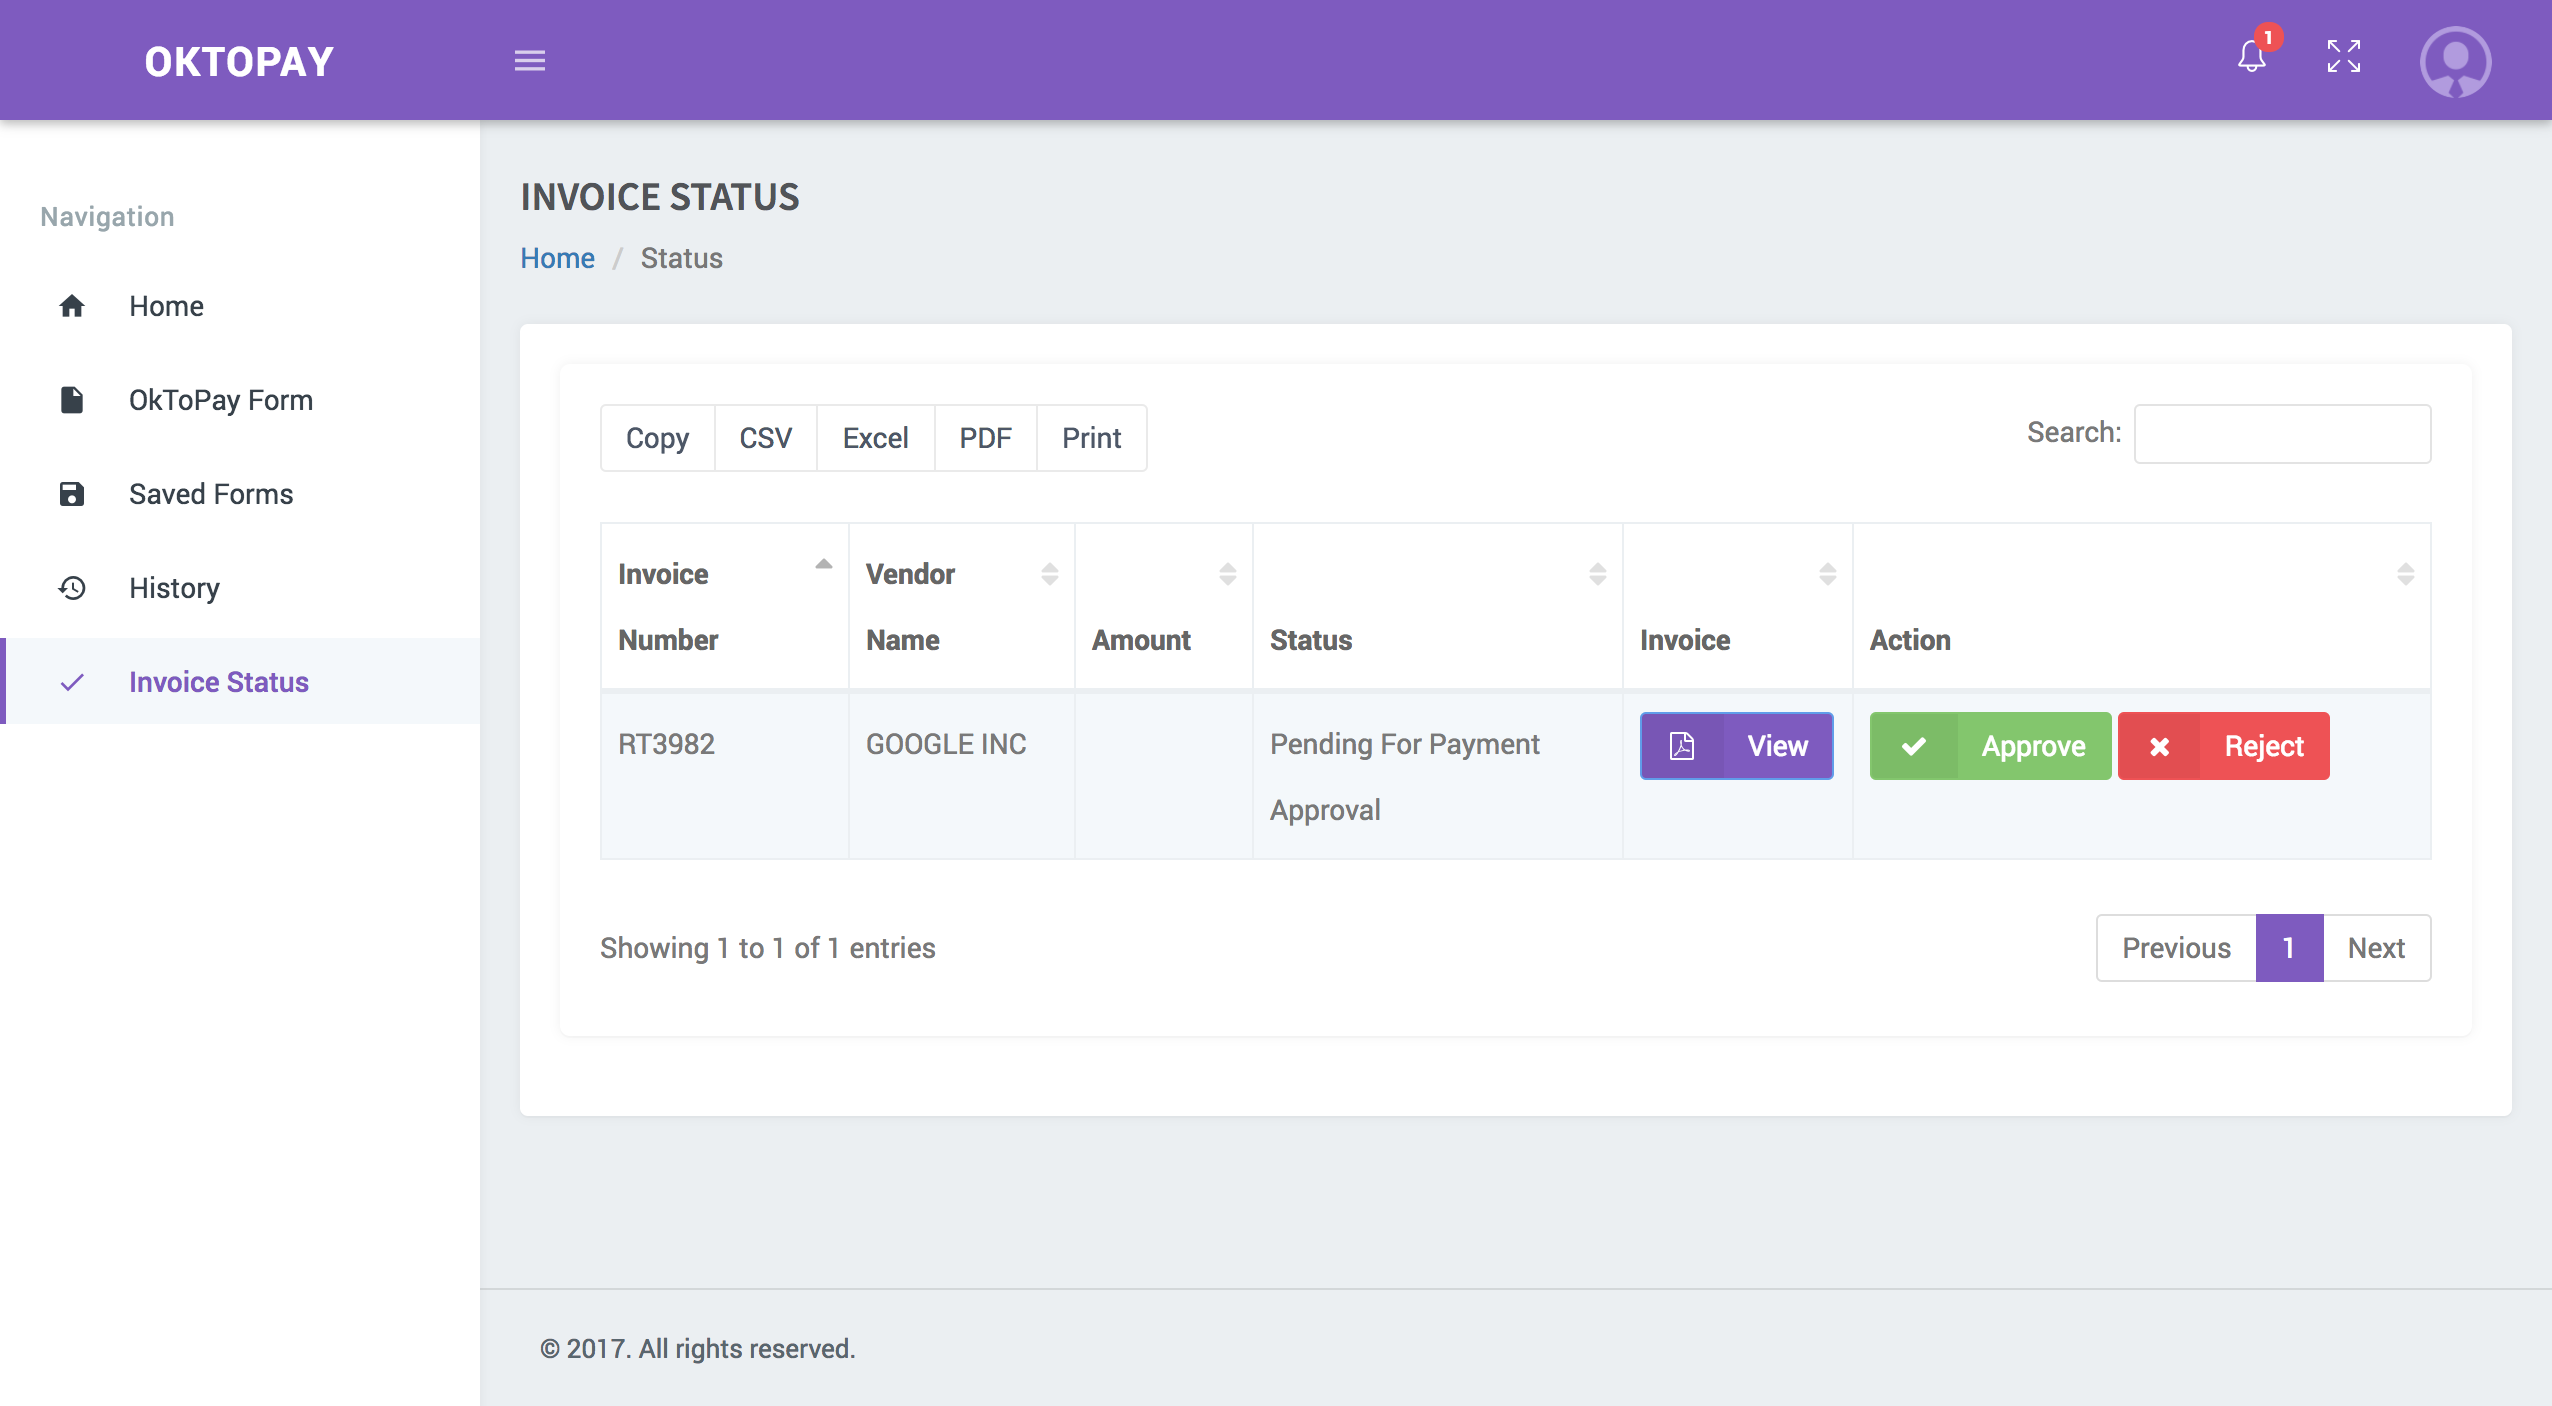Open the notifications bell icon
This screenshot has height=1406, width=2552.
[x=2251, y=57]
